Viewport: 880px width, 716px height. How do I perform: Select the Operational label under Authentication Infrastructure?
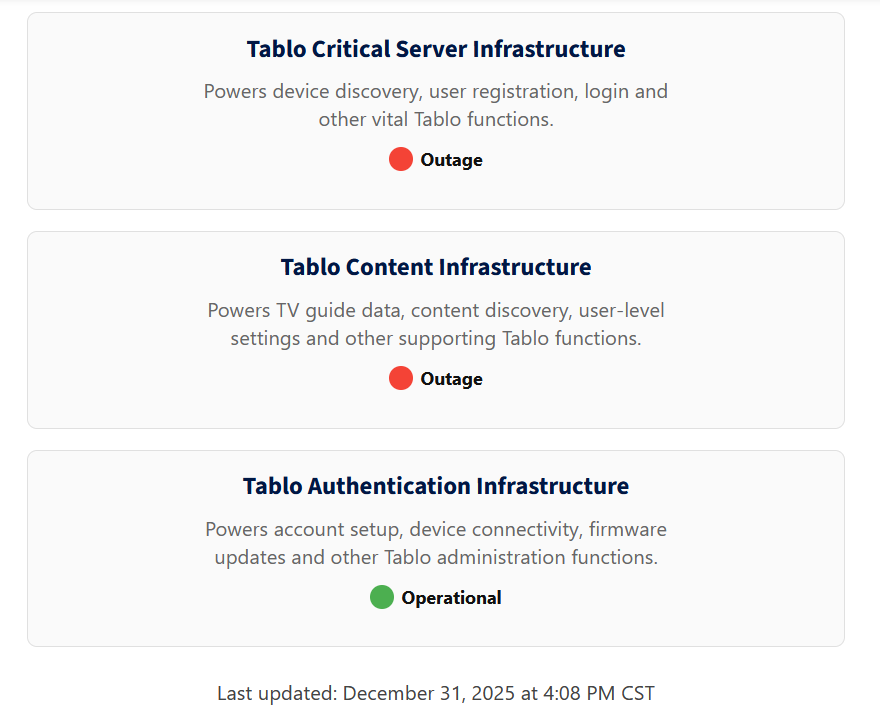click(451, 598)
